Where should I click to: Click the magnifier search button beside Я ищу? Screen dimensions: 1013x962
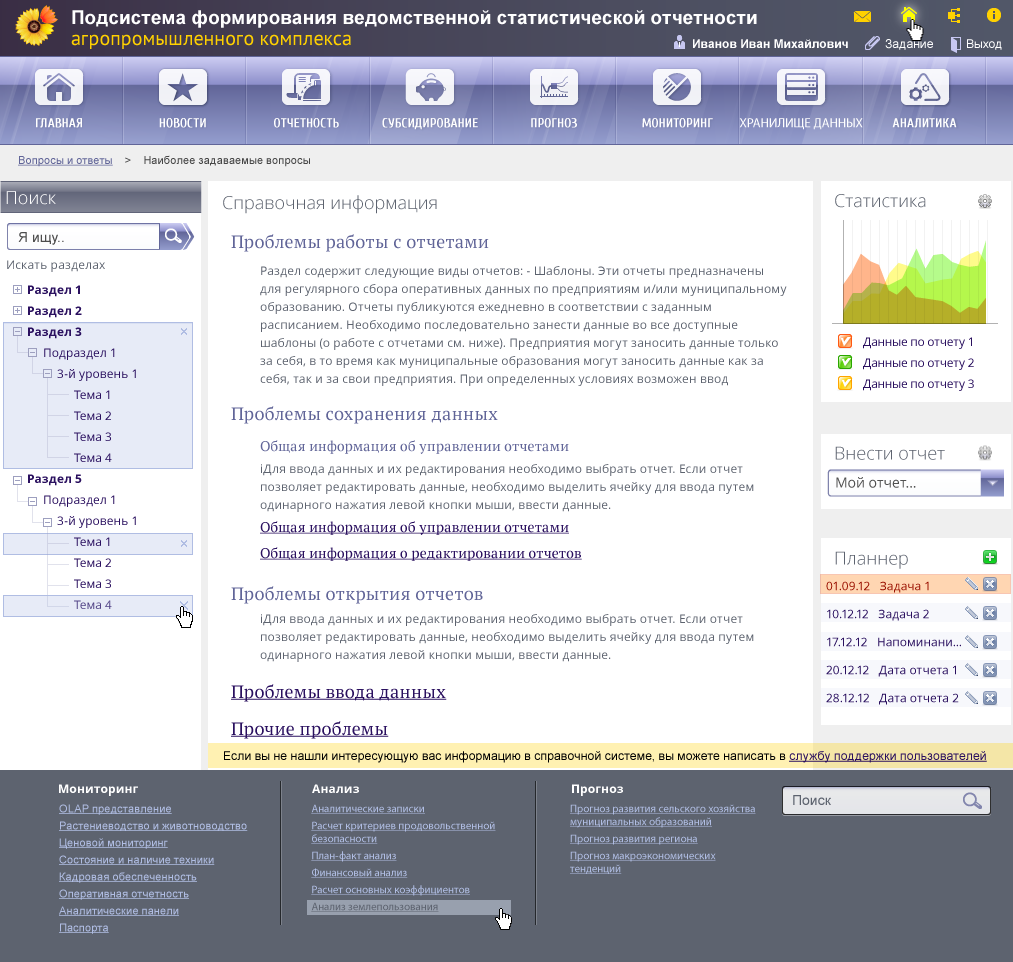pos(176,236)
